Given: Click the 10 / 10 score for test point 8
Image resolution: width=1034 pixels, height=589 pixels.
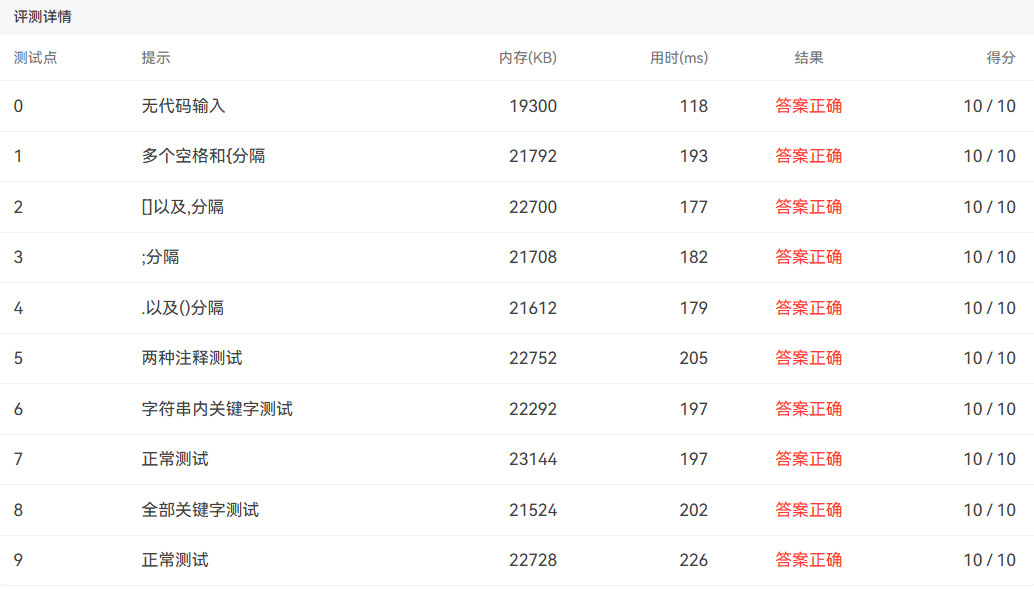Looking at the screenshot, I should click(x=988, y=510).
